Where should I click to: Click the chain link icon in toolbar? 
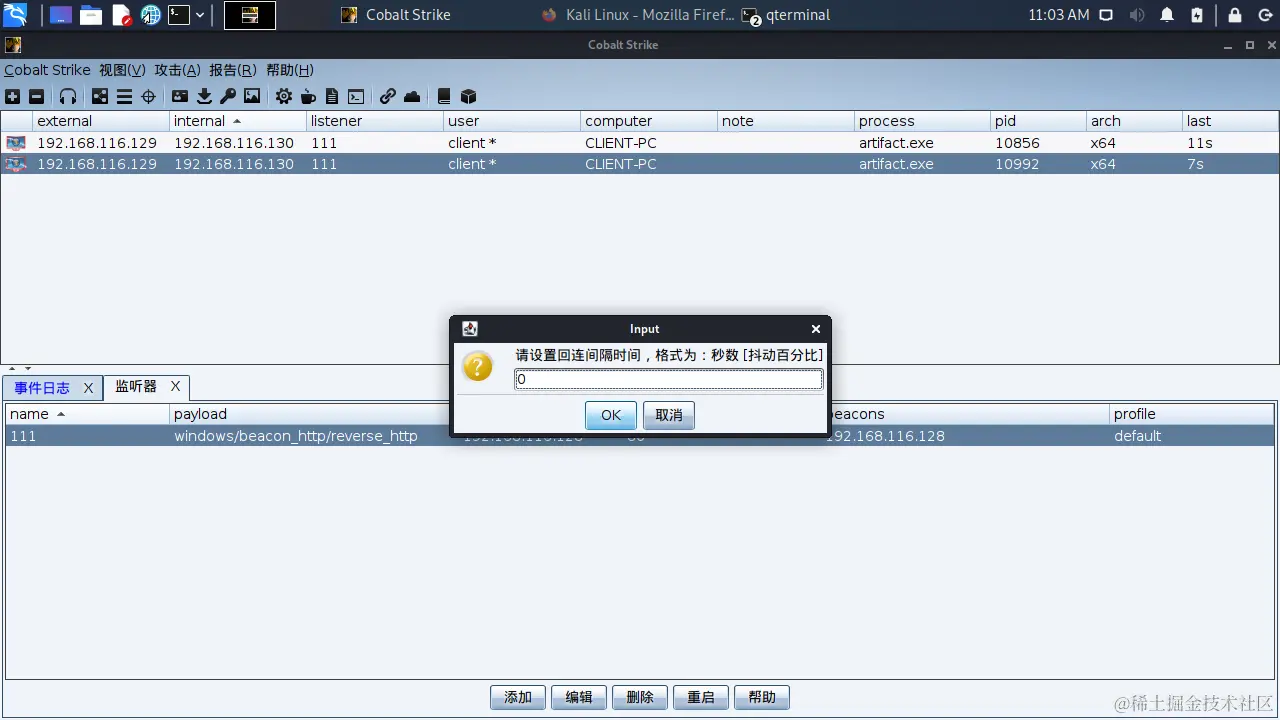point(388,97)
